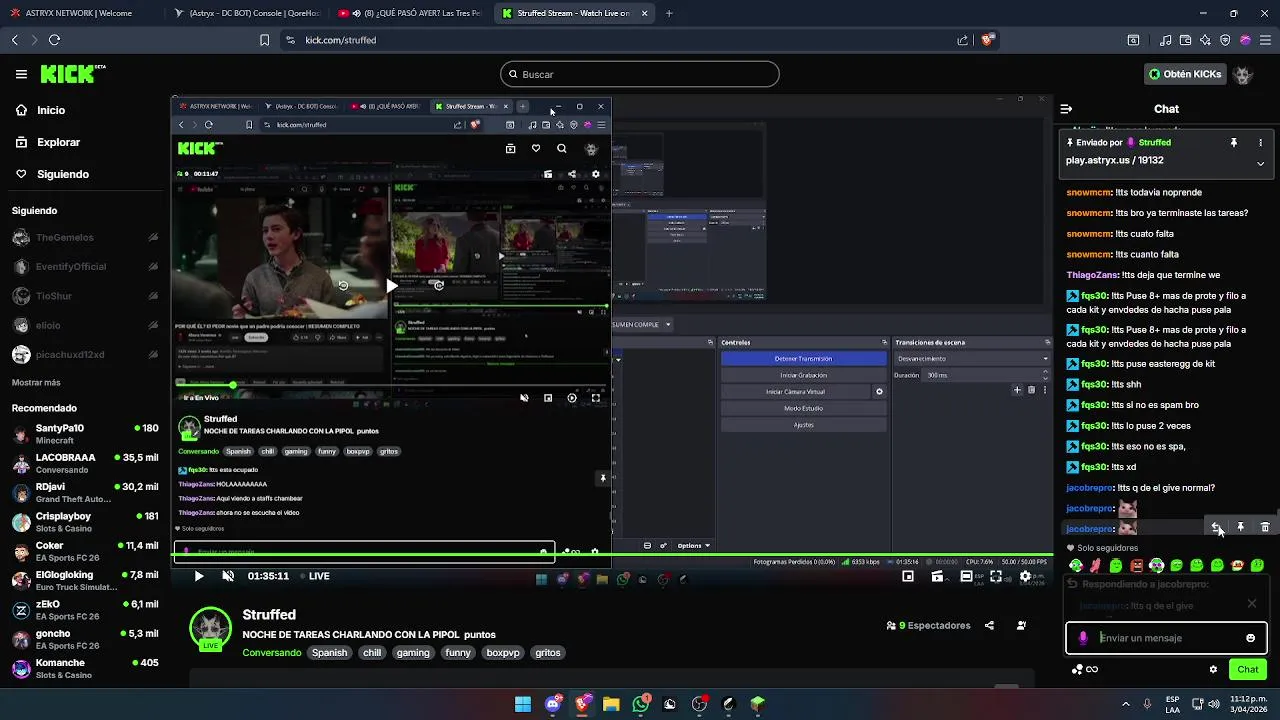Viewport: 1280px width, 720px height.
Task: Toggle notifications for elioio channel
Action: 153,325
